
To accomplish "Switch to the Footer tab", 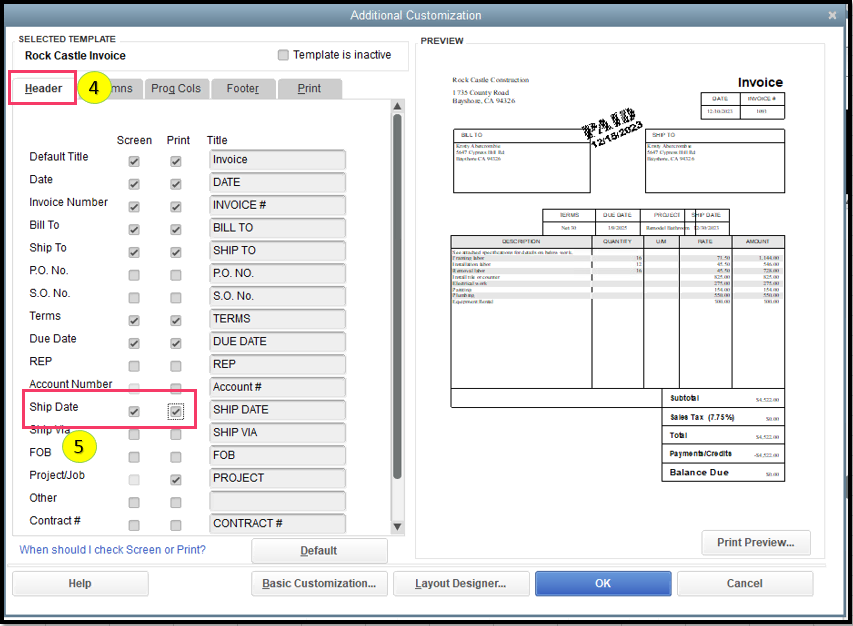I will click(242, 88).
